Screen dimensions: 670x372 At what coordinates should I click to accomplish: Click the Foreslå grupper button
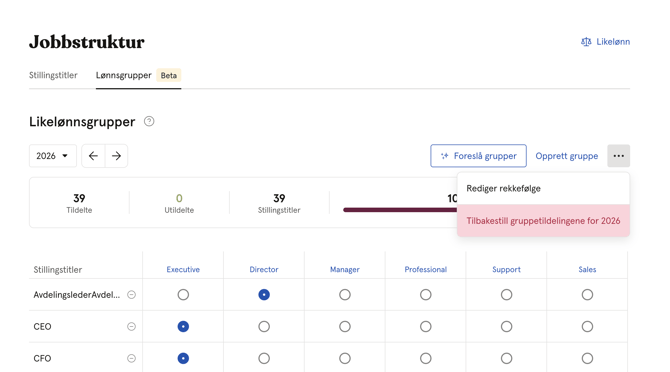pos(478,156)
